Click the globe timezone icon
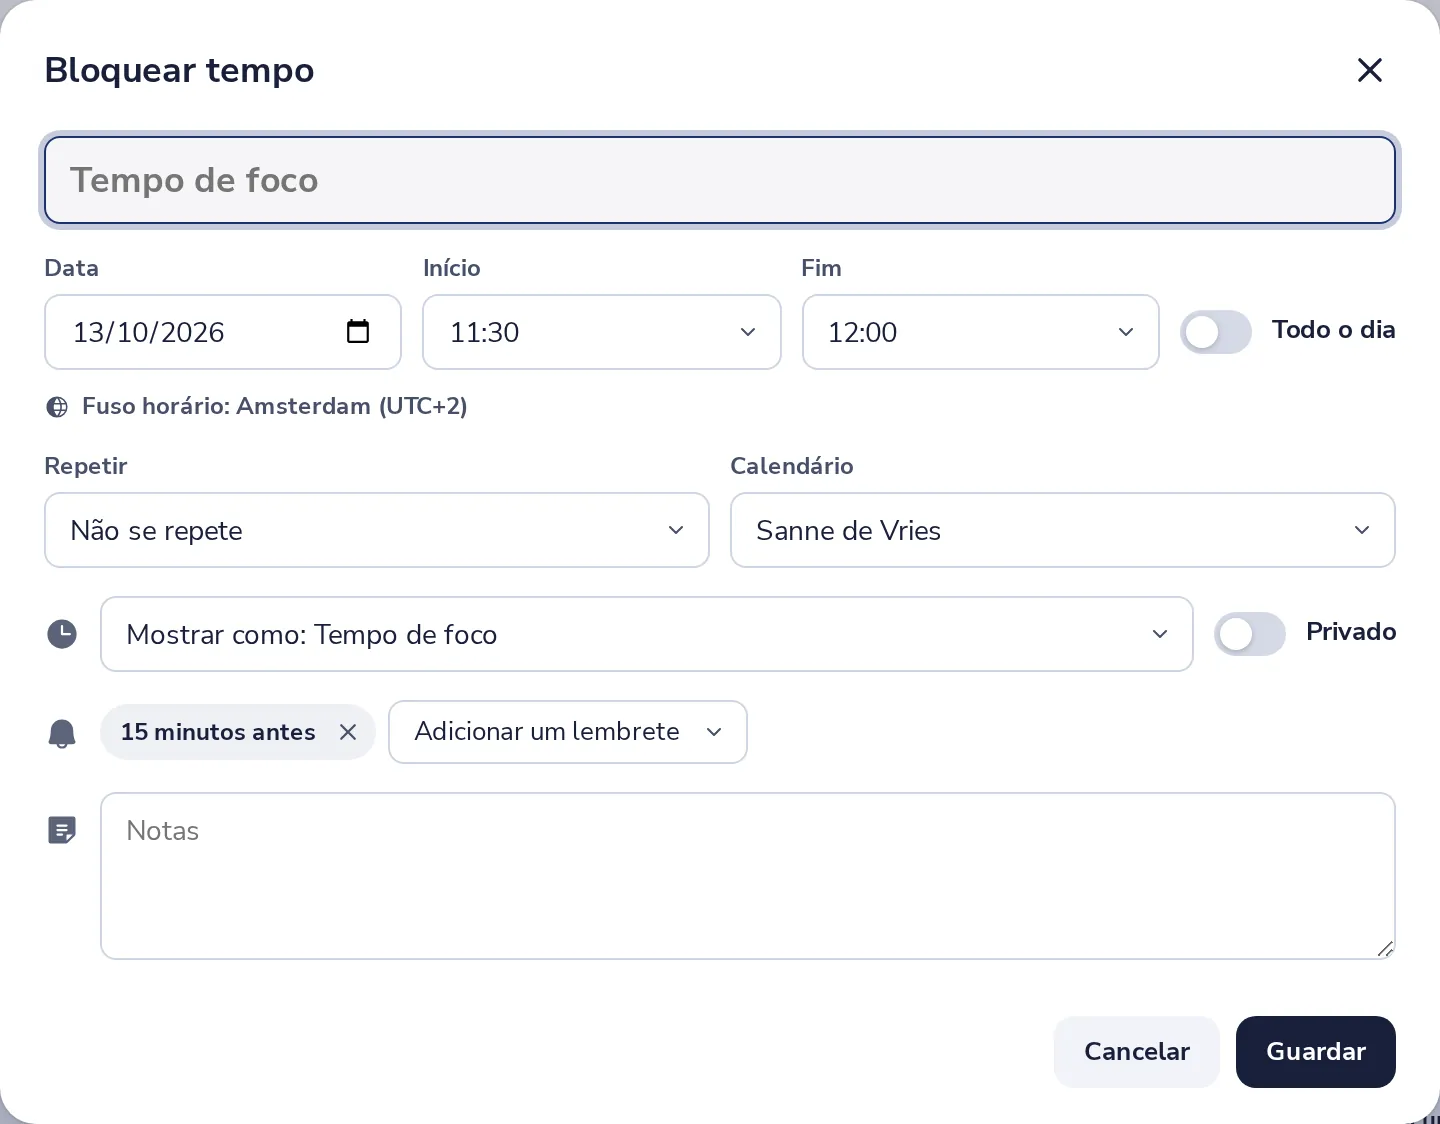The image size is (1440, 1124). 58,407
